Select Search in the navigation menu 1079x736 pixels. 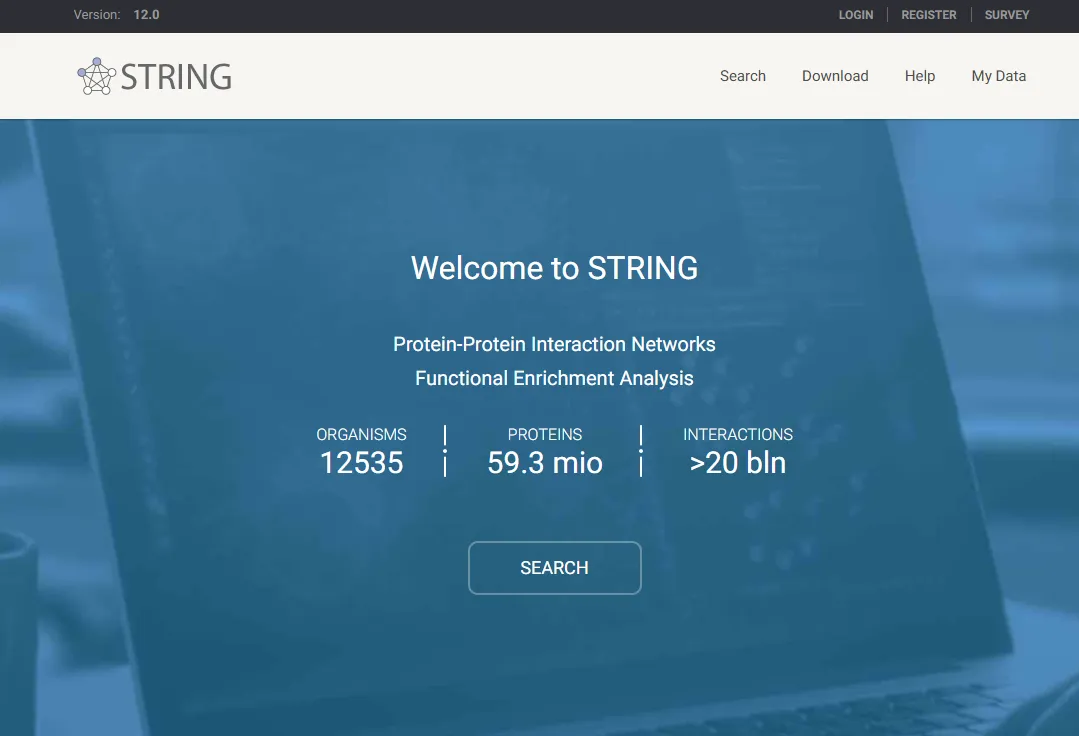742,76
